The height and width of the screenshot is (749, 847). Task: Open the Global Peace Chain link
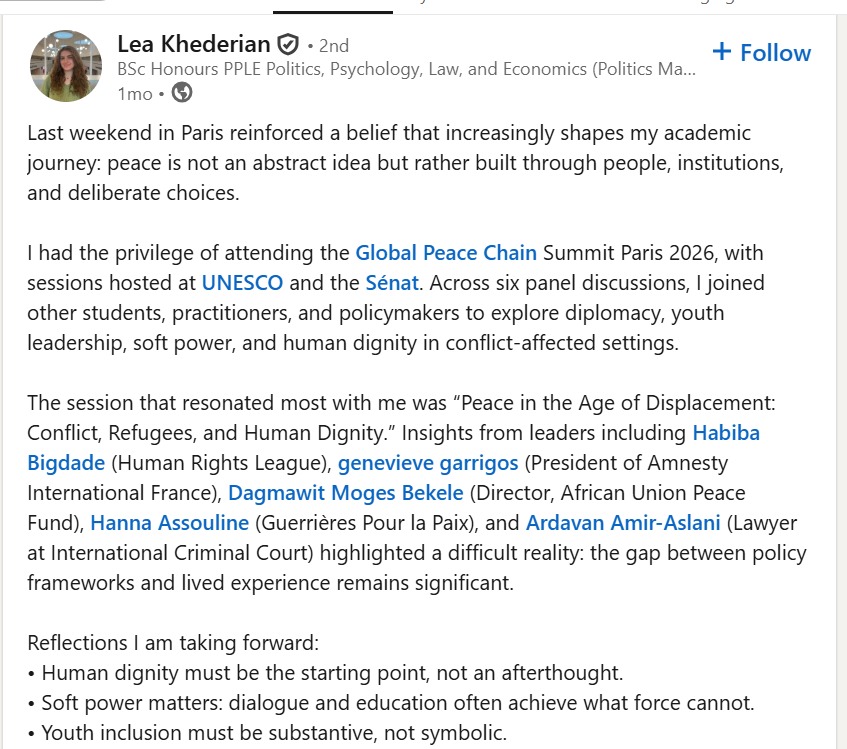pos(446,253)
